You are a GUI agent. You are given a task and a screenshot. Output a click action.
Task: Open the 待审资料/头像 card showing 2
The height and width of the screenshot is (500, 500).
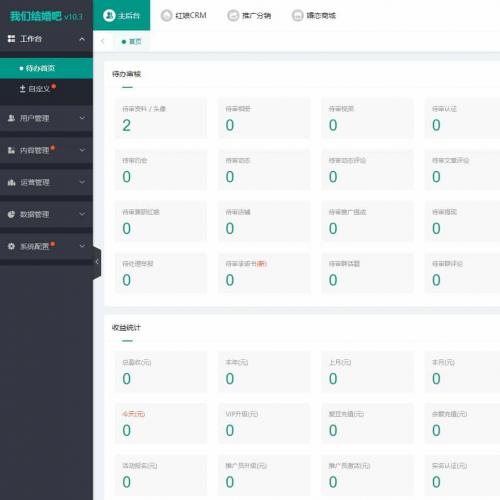pos(161,118)
